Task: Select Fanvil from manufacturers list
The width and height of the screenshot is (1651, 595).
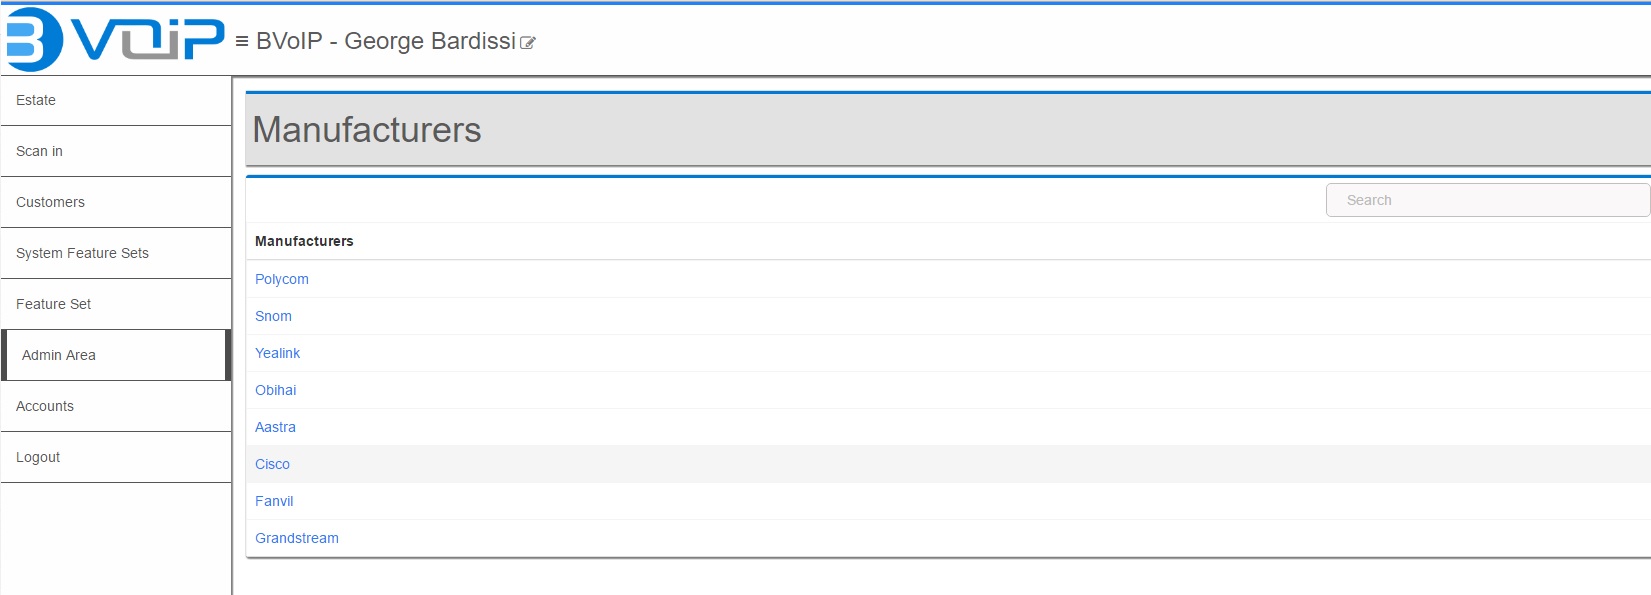Action: [274, 501]
